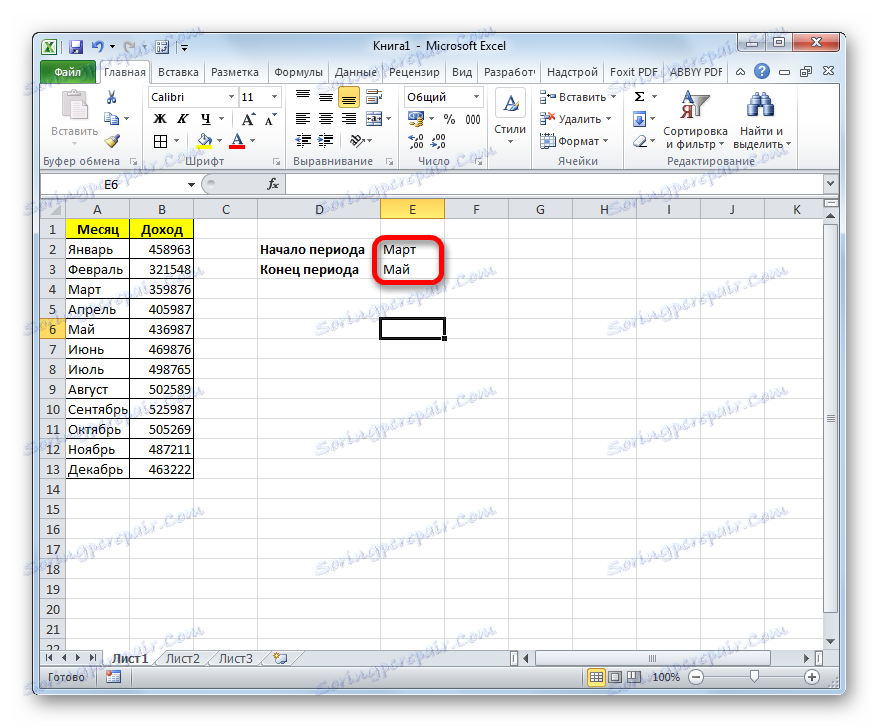Click the zoom out minus button
This screenshot has width=879, height=728.
tap(696, 677)
